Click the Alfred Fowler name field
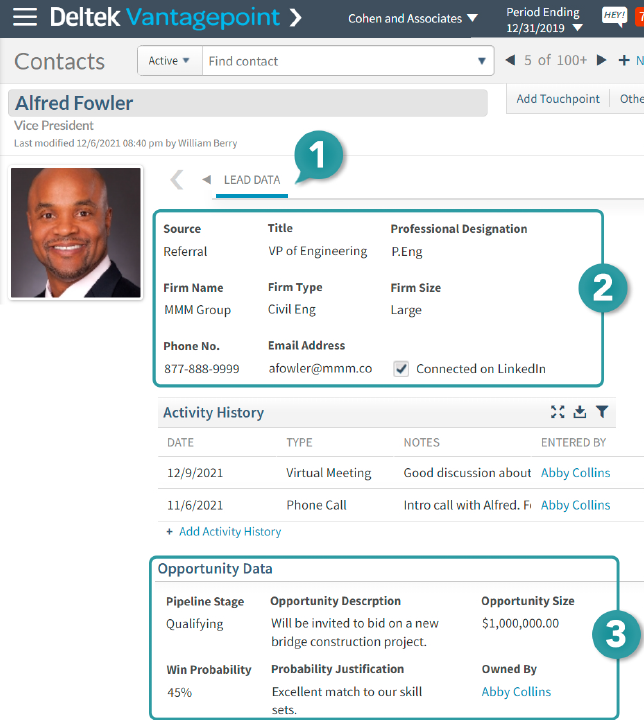This screenshot has width=644, height=720. [248, 103]
